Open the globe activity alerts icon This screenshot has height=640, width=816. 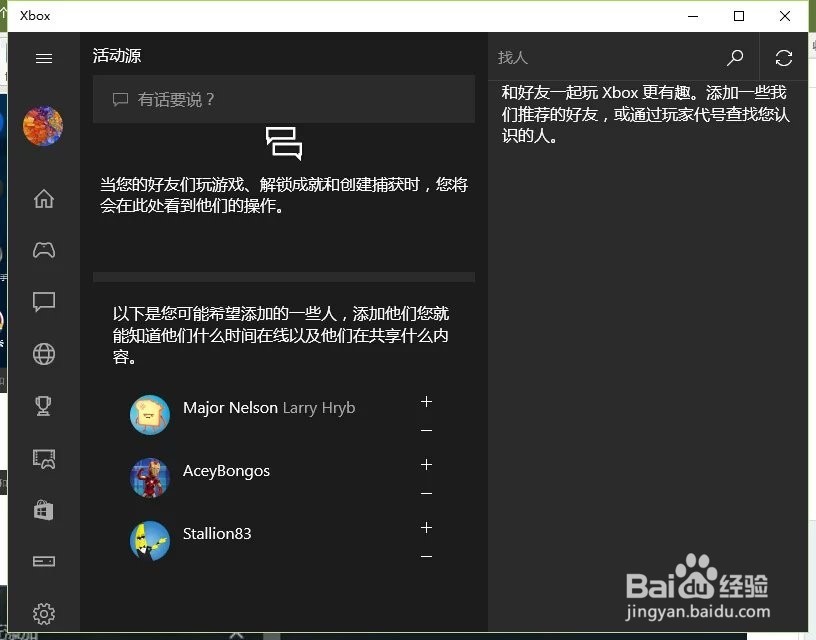coord(44,354)
